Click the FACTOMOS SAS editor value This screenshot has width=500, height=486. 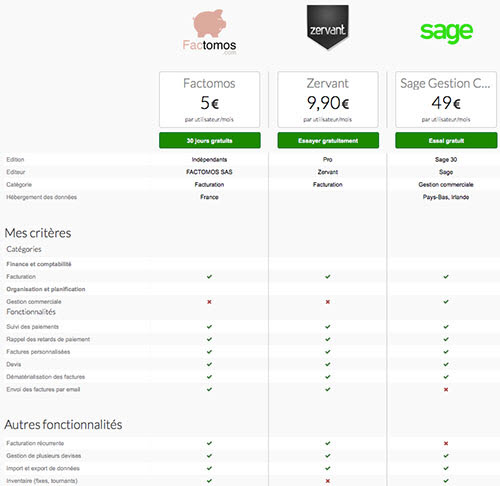209,172
